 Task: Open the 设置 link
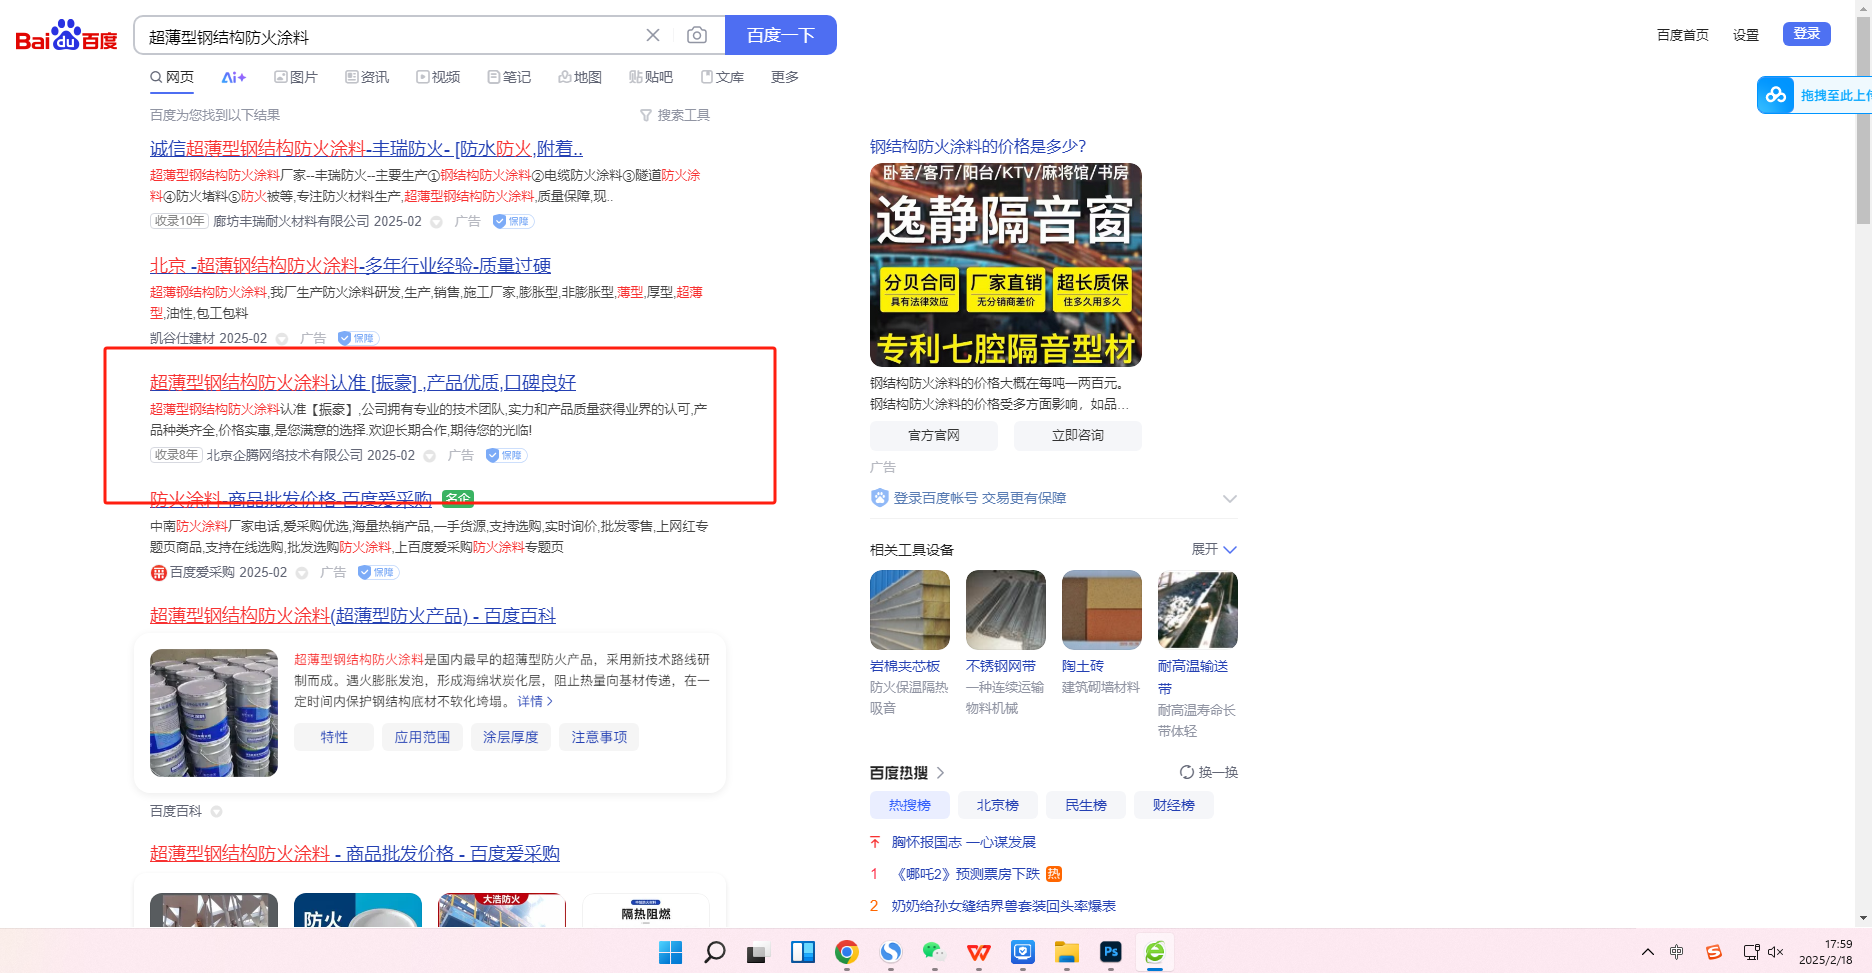coord(1746,35)
